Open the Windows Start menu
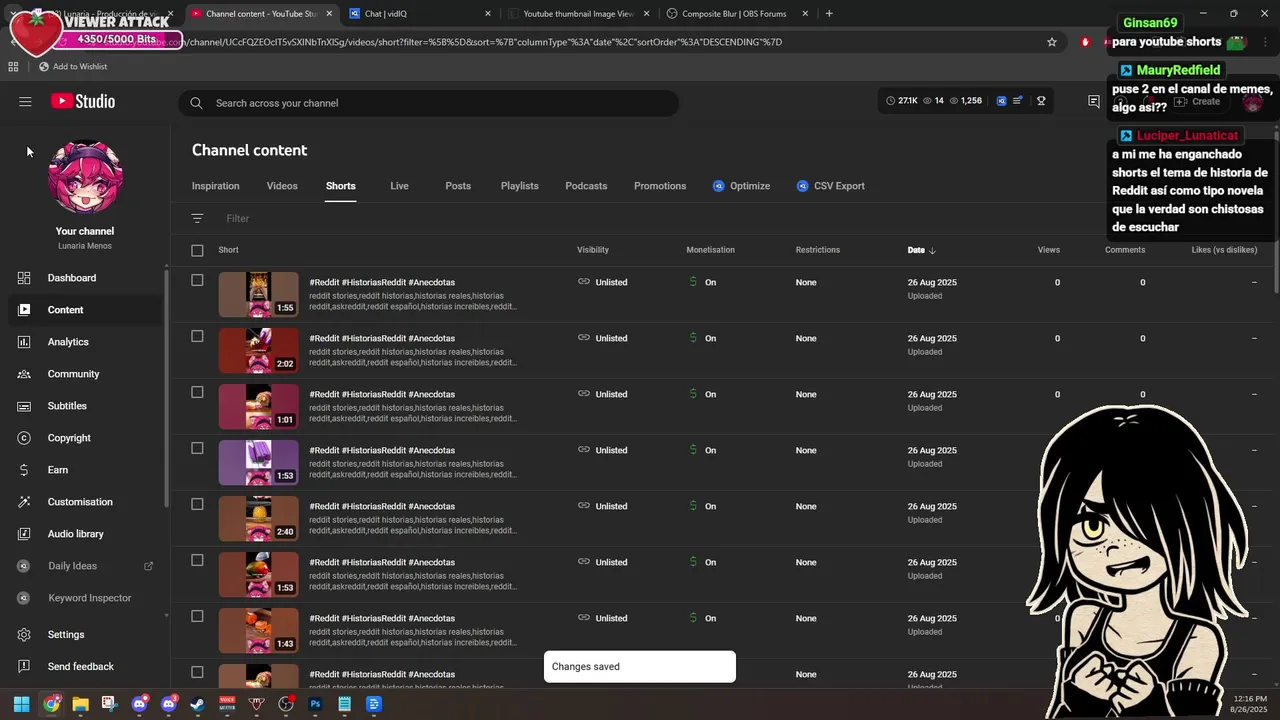Image resolution: width=1280 pixels, height=720 pixels. pyautogui.click(x=21, y=704)
